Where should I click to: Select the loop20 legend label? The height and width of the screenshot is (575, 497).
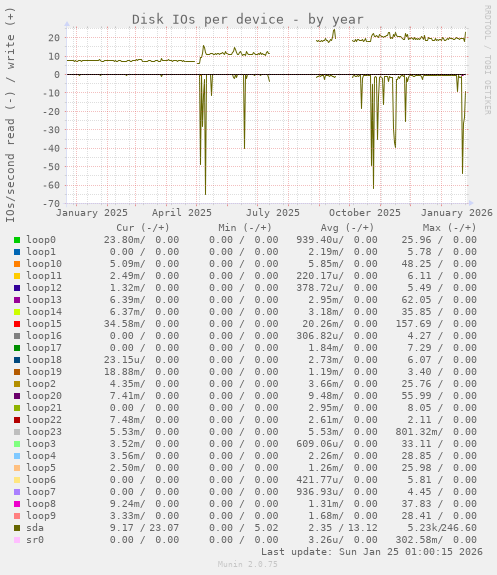coord(44,396)
